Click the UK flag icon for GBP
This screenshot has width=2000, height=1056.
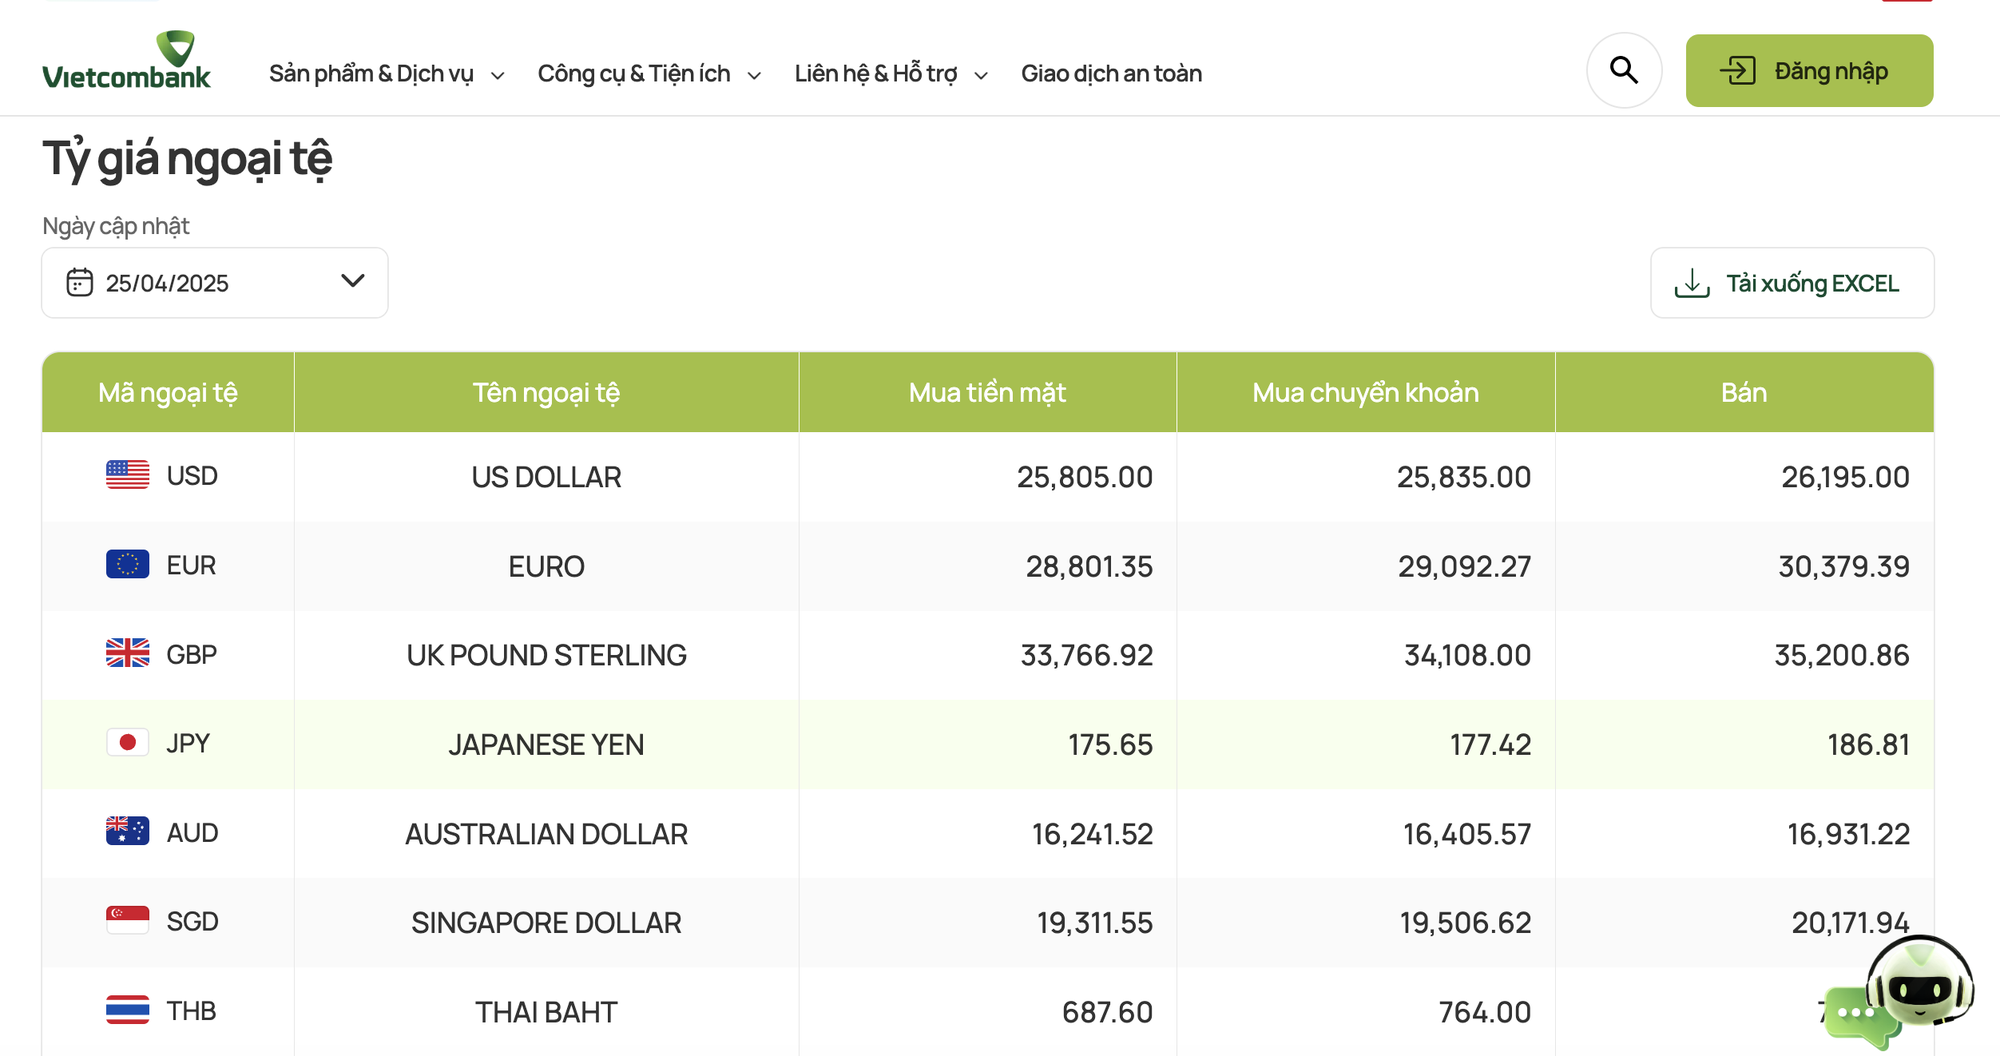128,654
